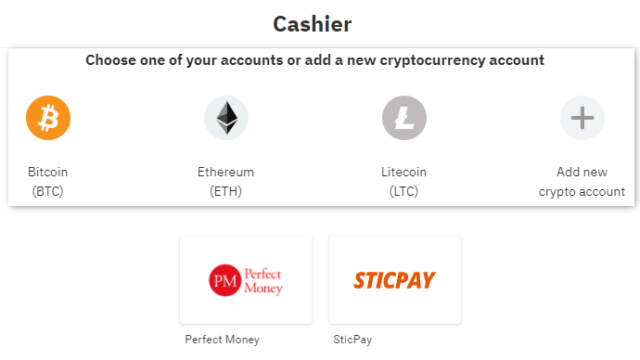640x360 pixels.
Task: Click the plus icon to add an account
Action: pyautogui.click(x=582, y=118)
